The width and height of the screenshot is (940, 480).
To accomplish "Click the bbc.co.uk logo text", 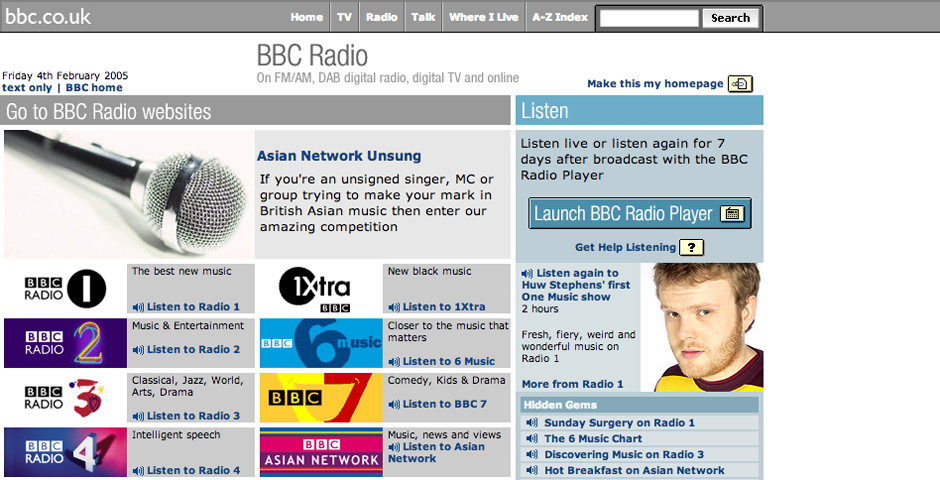I will pyautogui.click(x=48, y=17).
